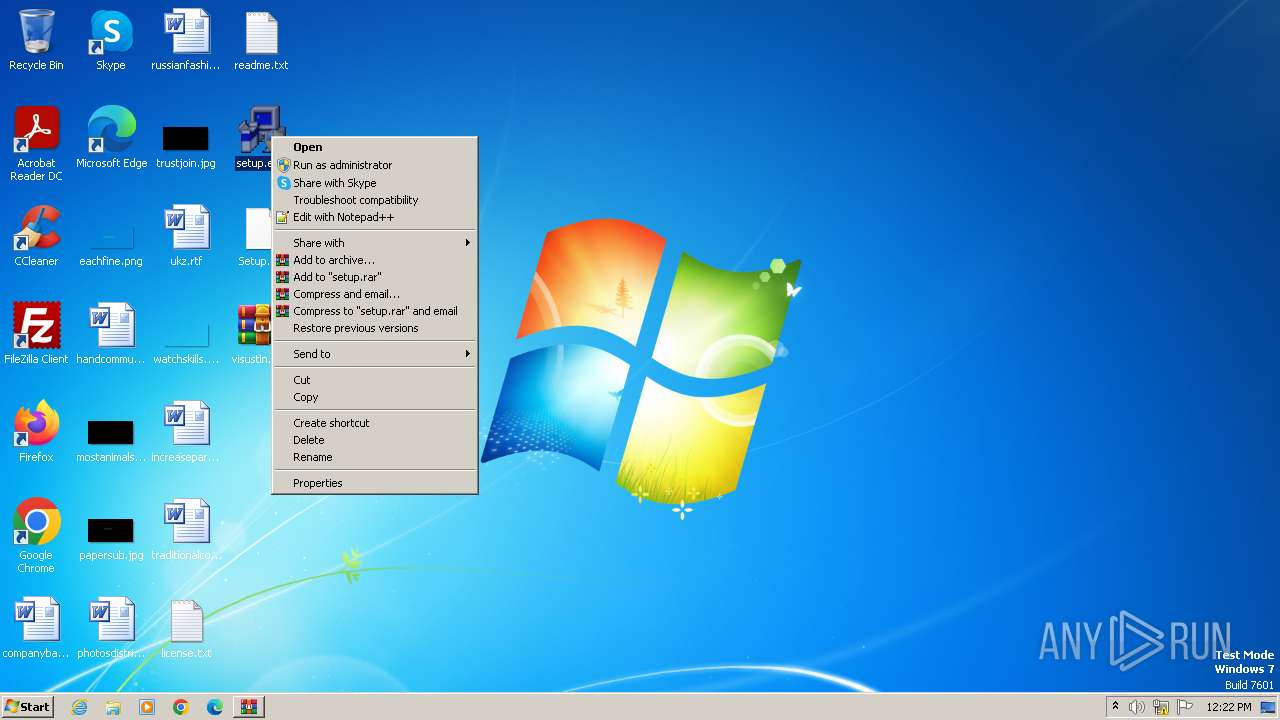Select Create shortcut menu entry
Screen dimensions: 1280x720
pyautogui.click(x=375, y=423)
